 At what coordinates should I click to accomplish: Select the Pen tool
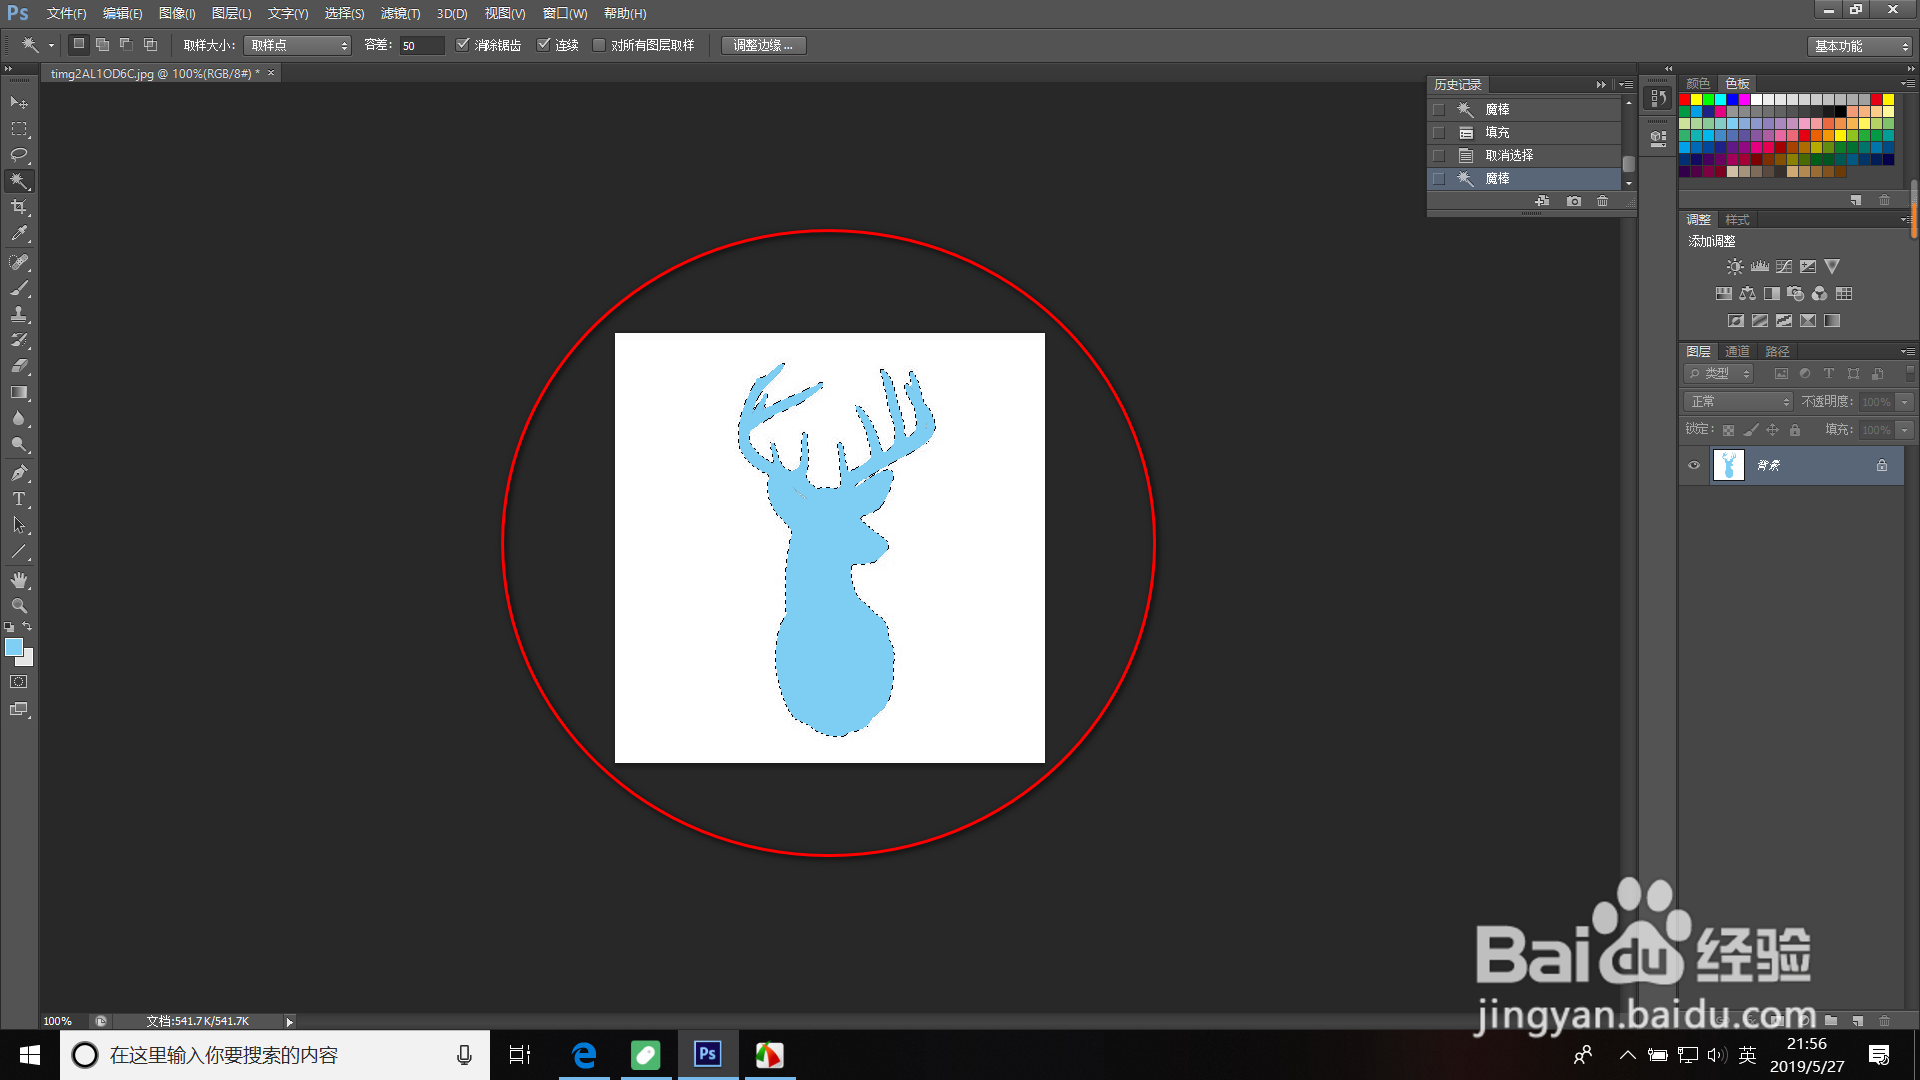(19, 473)
